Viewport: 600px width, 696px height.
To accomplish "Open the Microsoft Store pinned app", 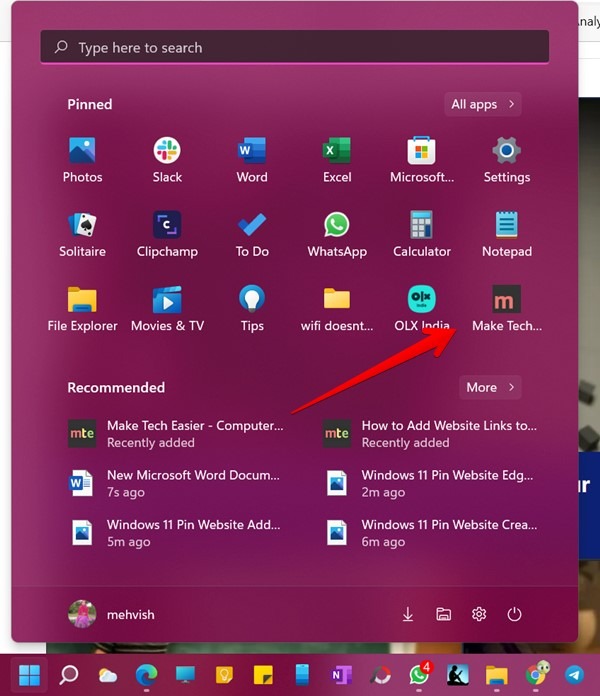I will pos(422,160).
